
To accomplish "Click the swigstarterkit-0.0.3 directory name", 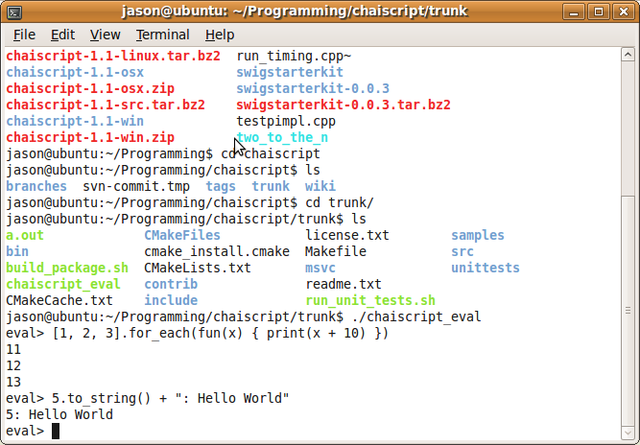I will click(x=313, y=89).
